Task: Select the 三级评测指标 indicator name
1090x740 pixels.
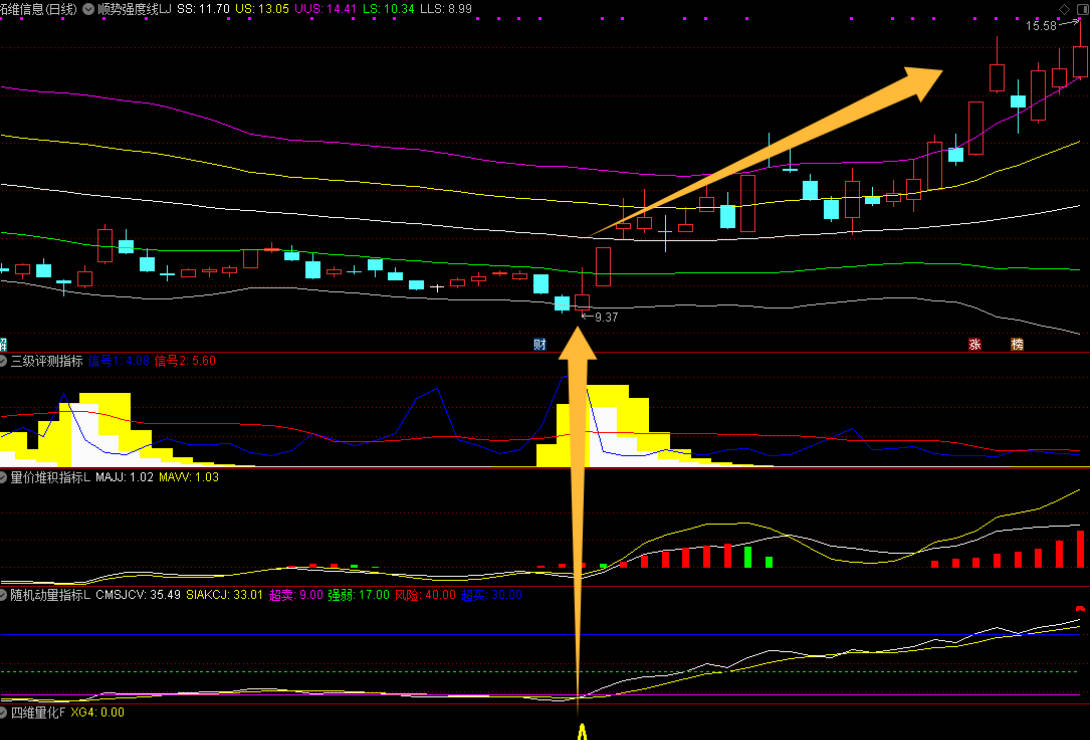Action: 47,361
